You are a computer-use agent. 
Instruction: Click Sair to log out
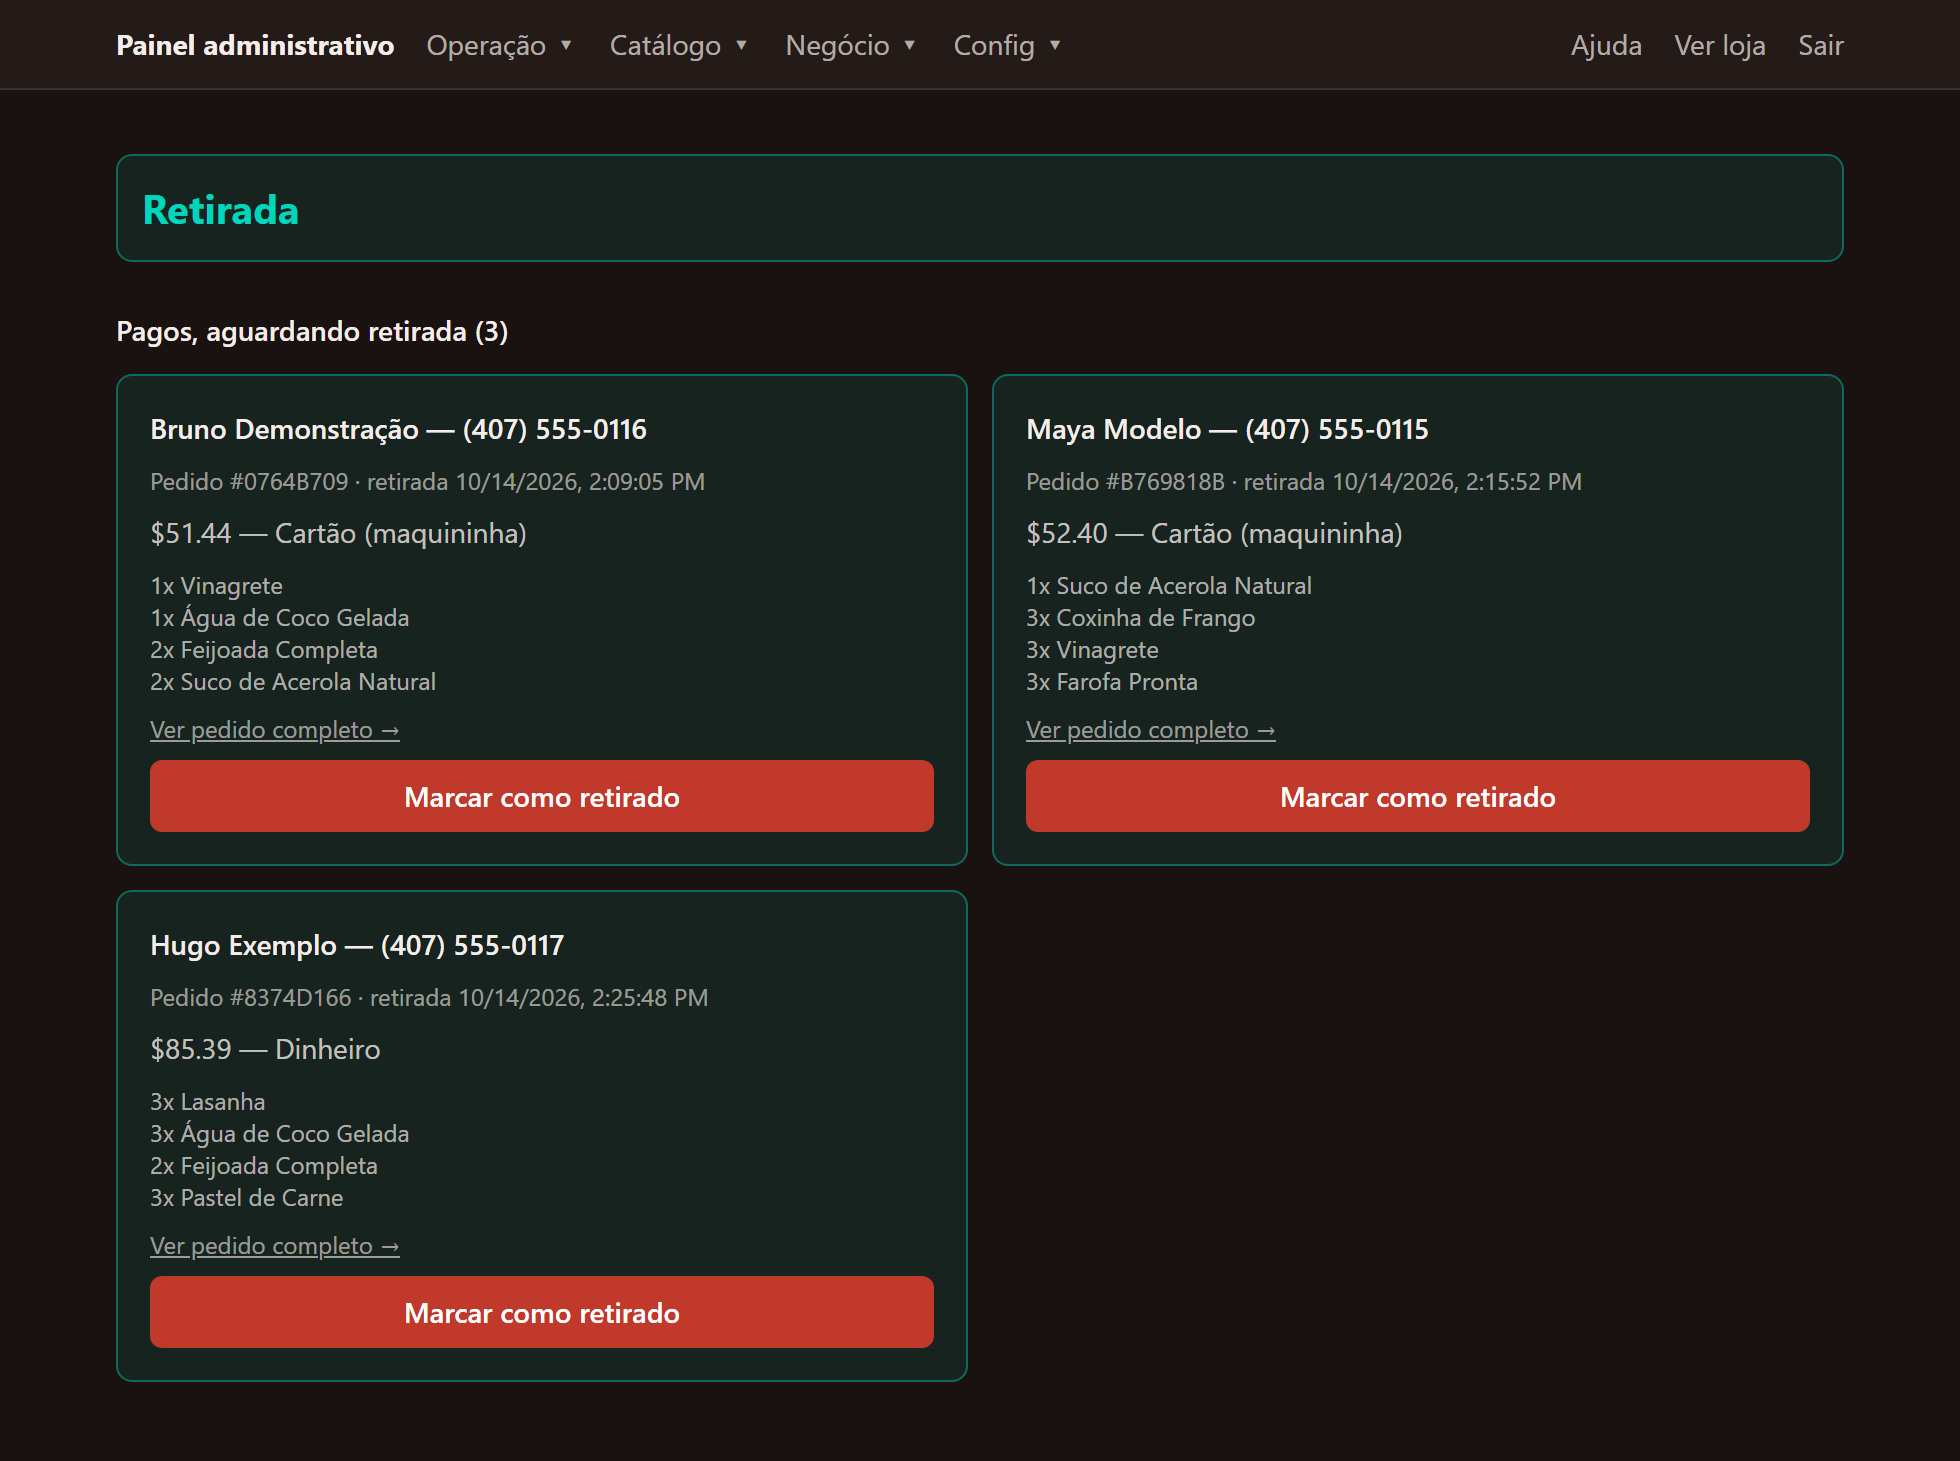(x=1821, y=45)
